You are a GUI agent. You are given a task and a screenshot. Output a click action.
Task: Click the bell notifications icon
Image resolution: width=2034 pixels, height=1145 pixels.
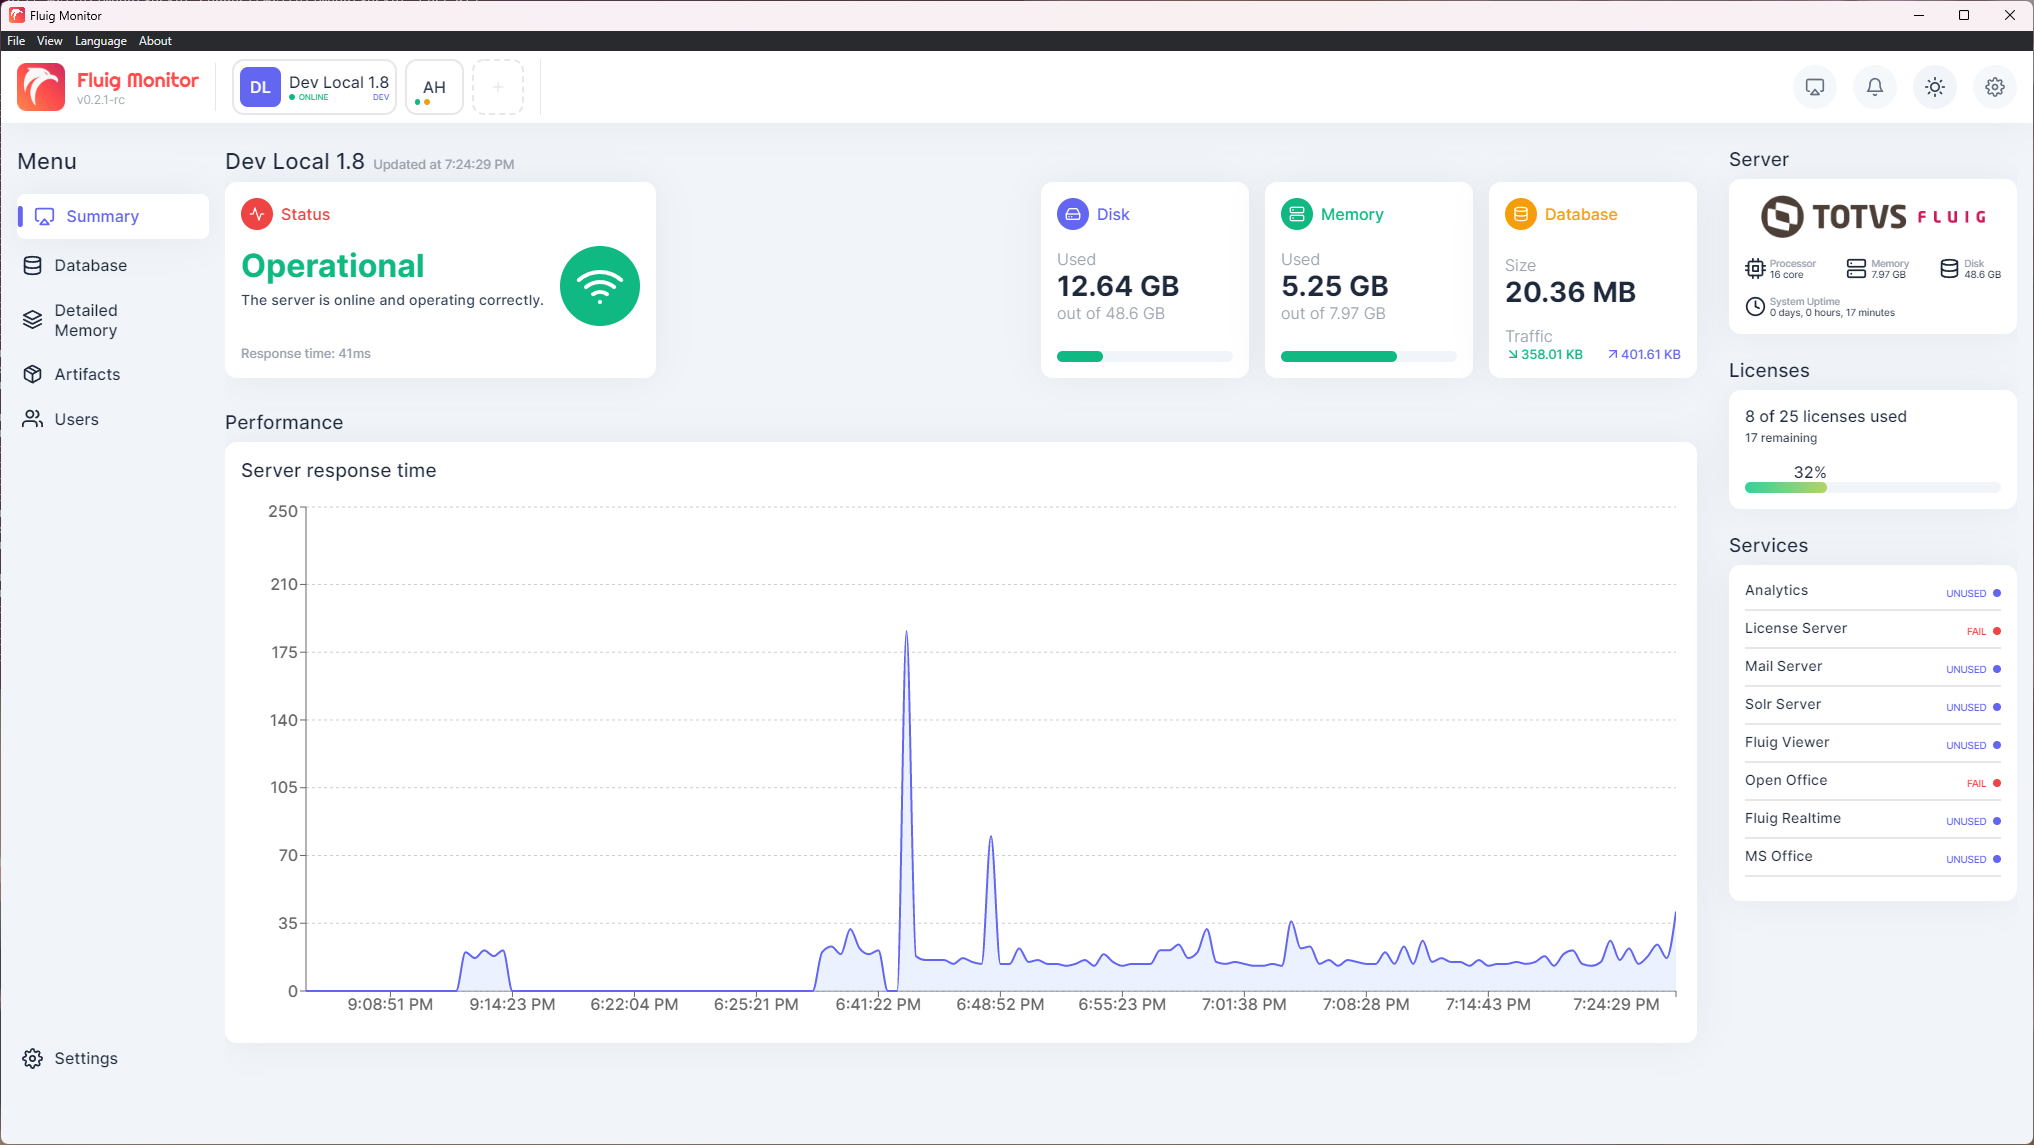pyautogui.click(x=1875, y=87)
